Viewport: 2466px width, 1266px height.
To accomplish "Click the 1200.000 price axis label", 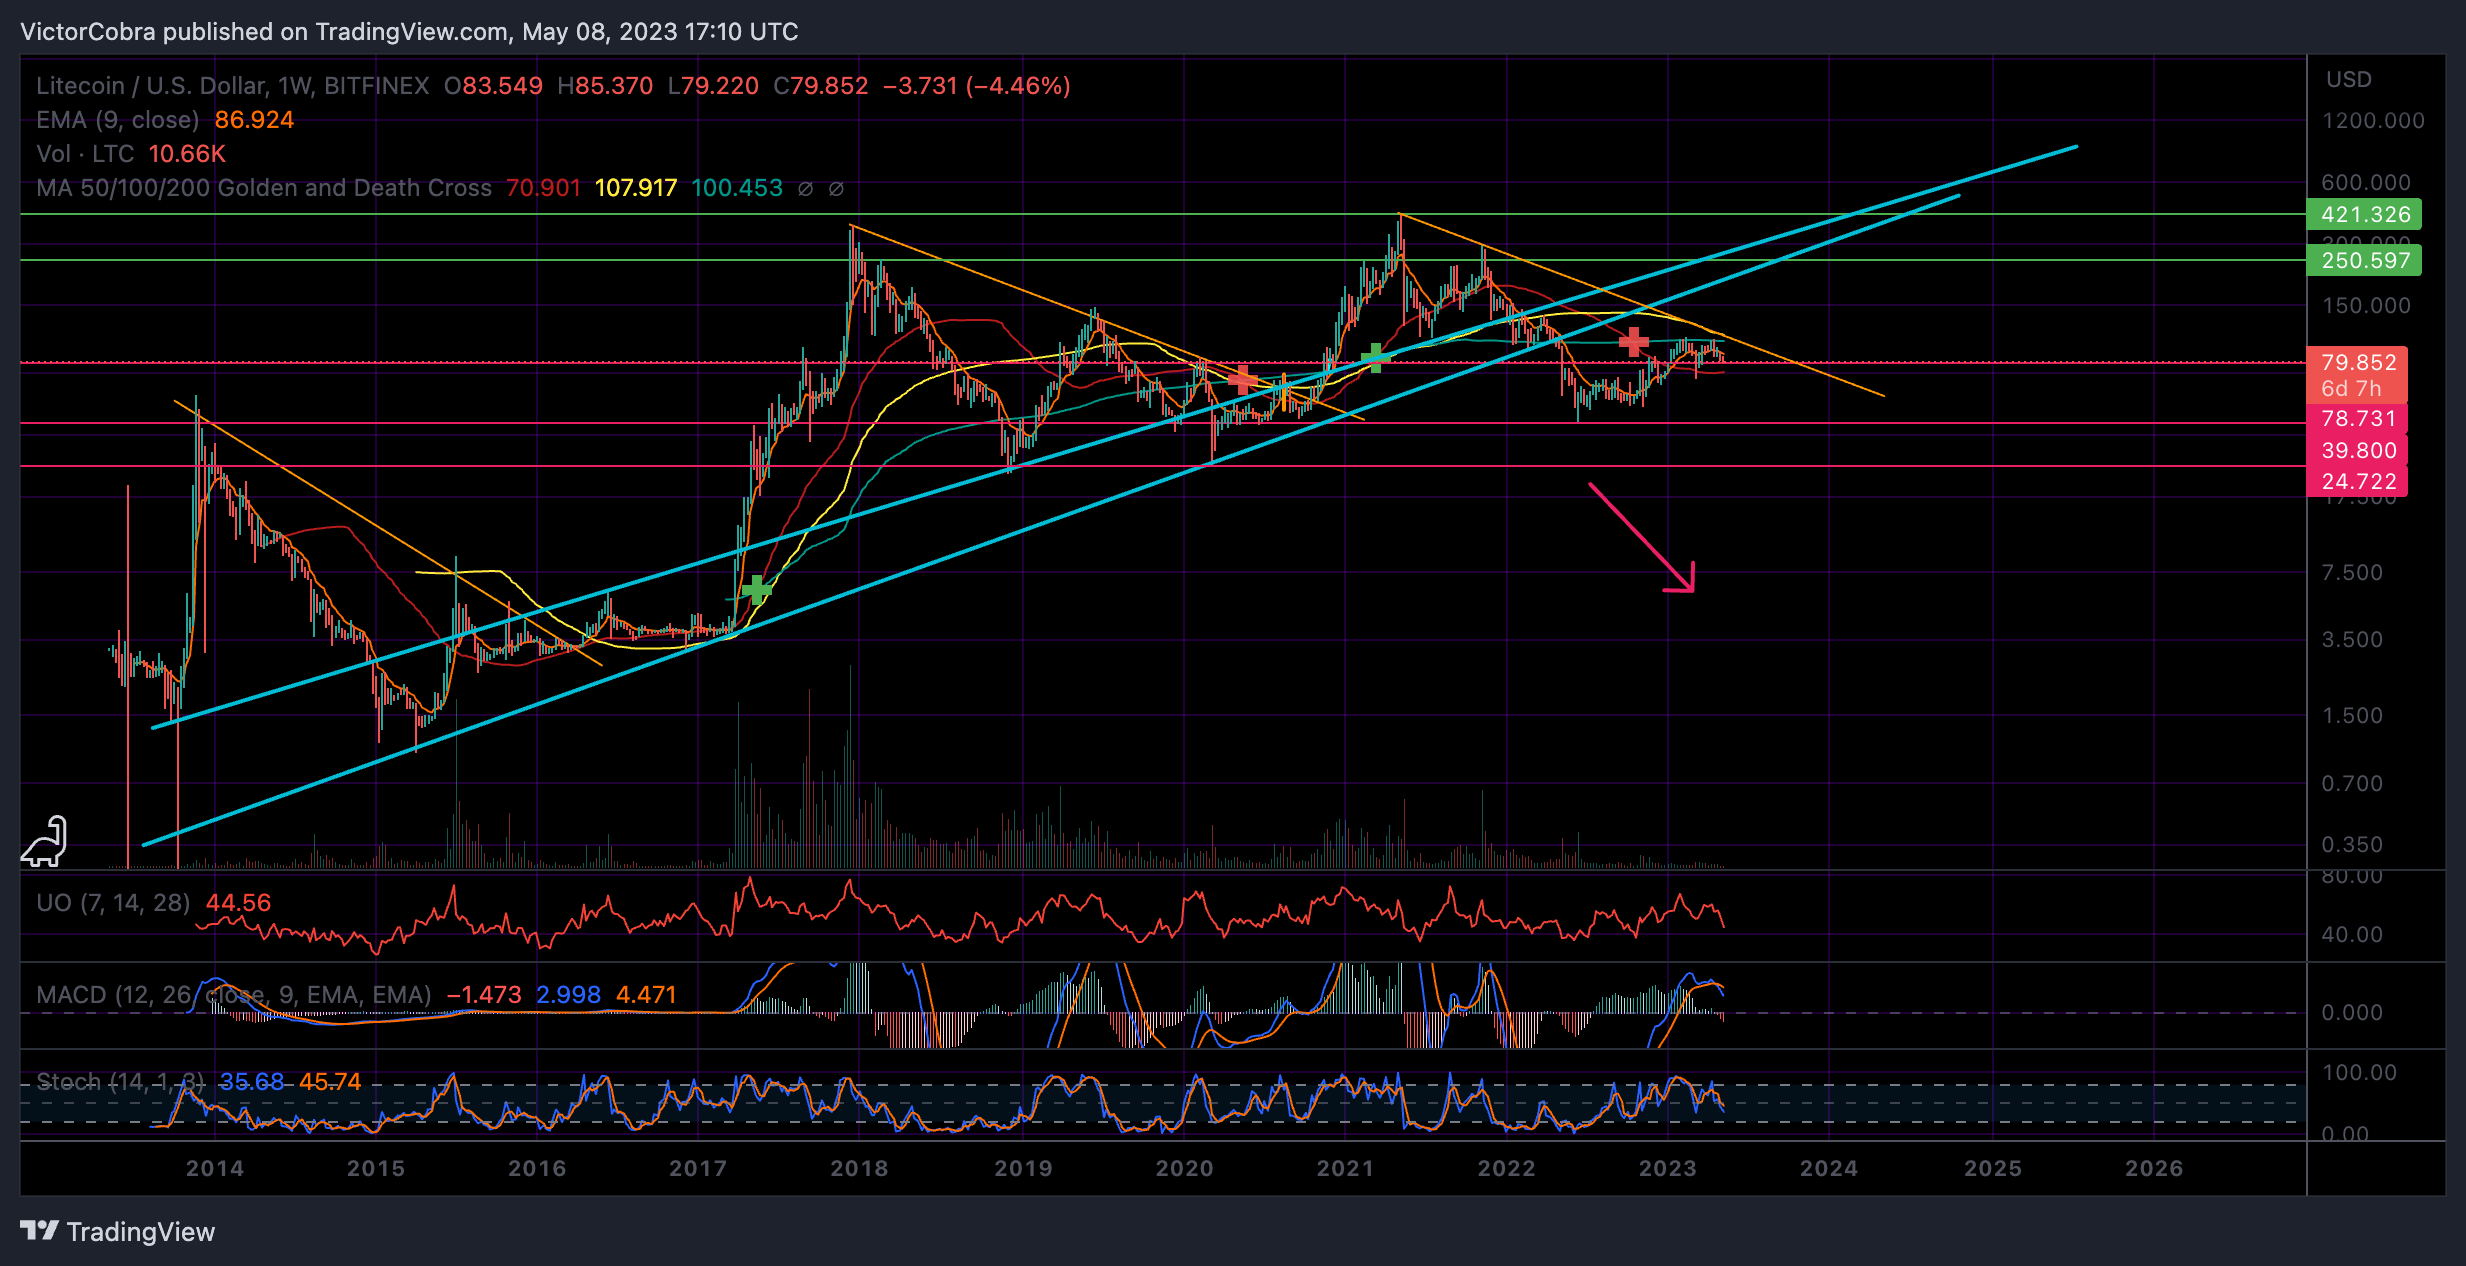I will coord(2373,121).
